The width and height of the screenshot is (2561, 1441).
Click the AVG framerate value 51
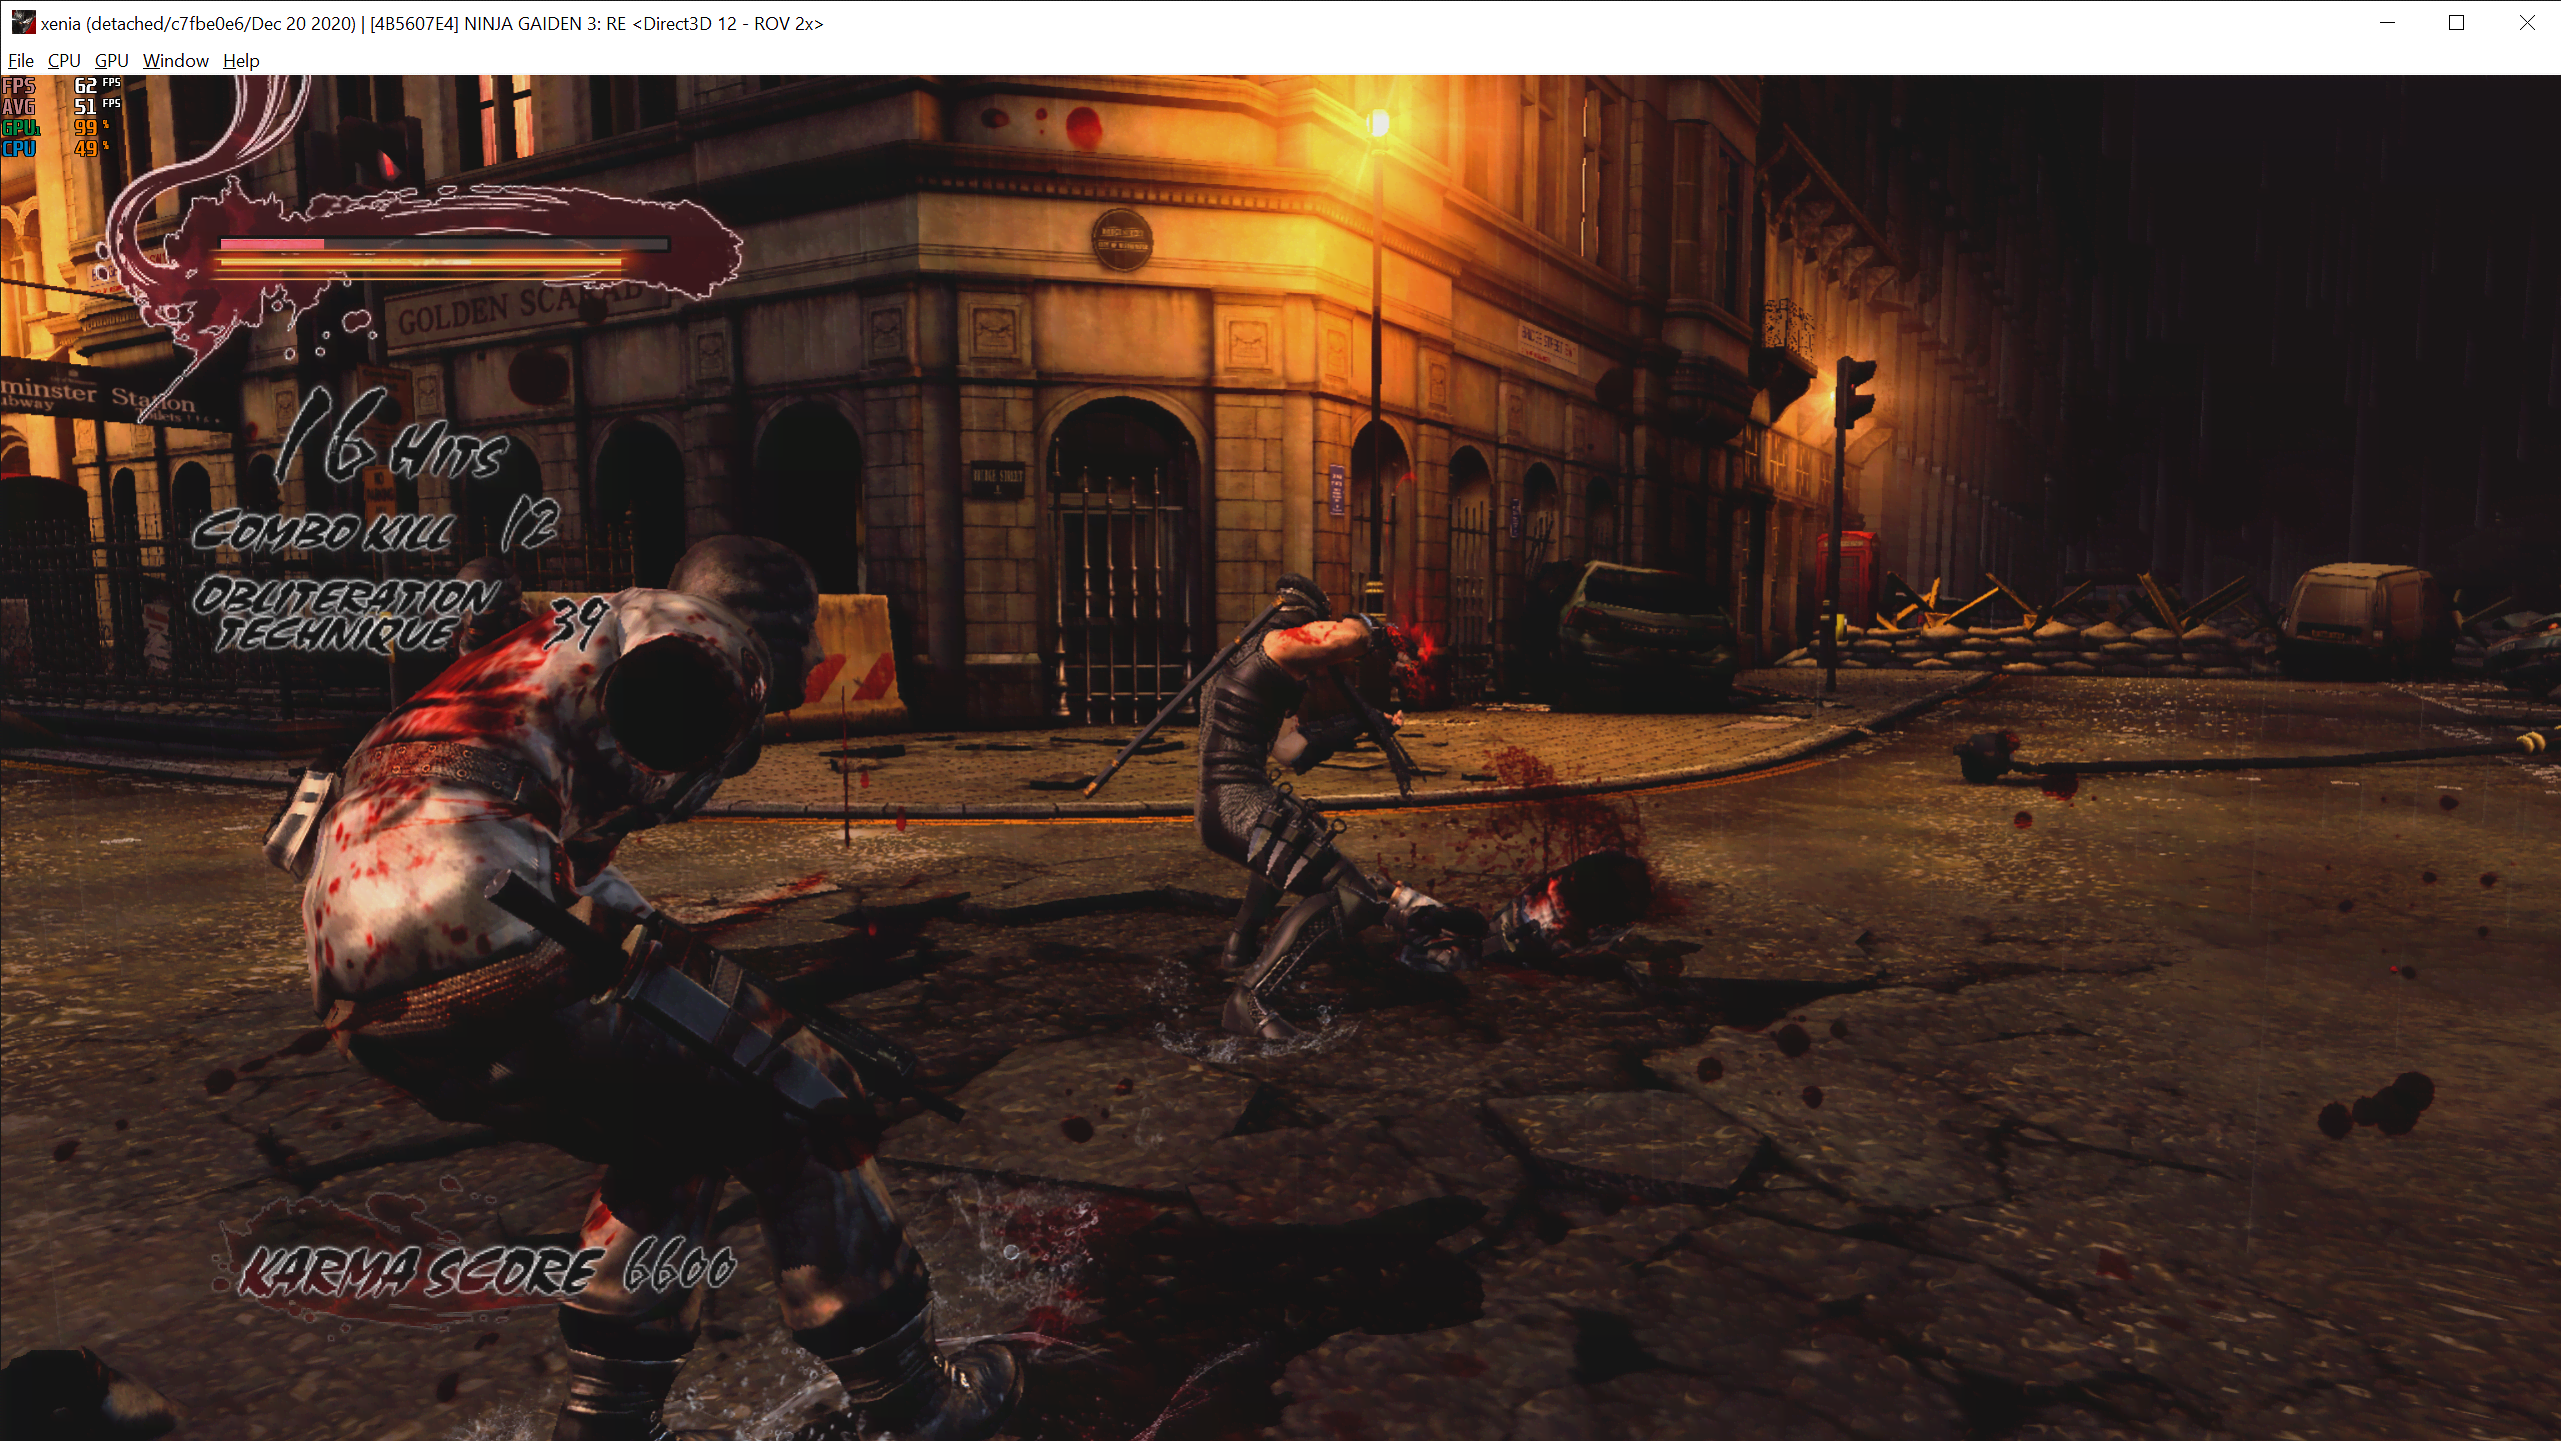click(86, 107)
